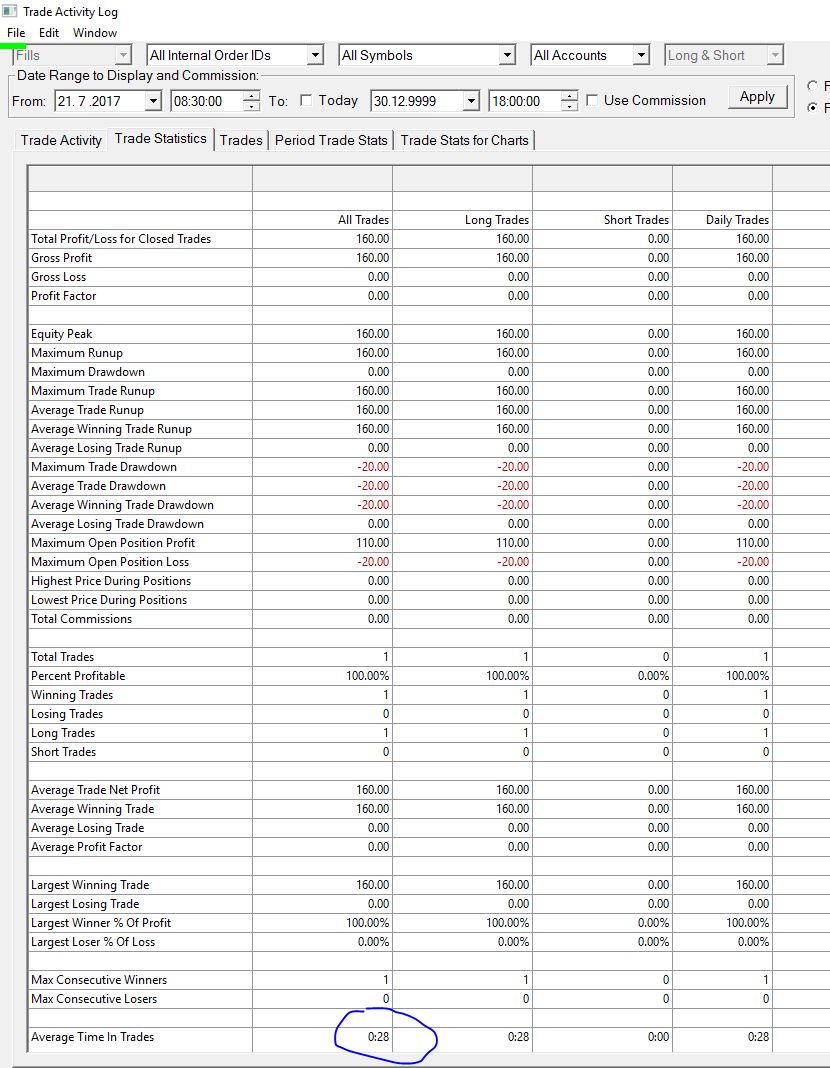
Task: Click Average Time In Trades Short Trades value
Action: [658, 1037]
